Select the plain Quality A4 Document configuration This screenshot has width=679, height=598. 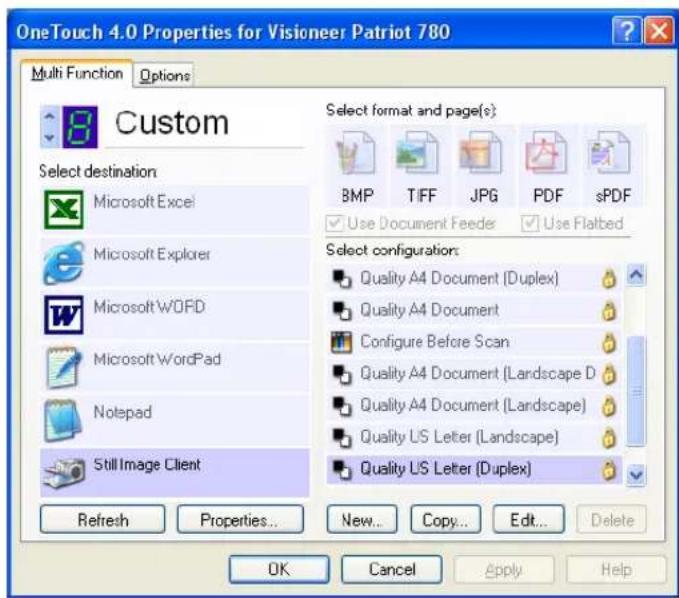[x=474, y=310]
